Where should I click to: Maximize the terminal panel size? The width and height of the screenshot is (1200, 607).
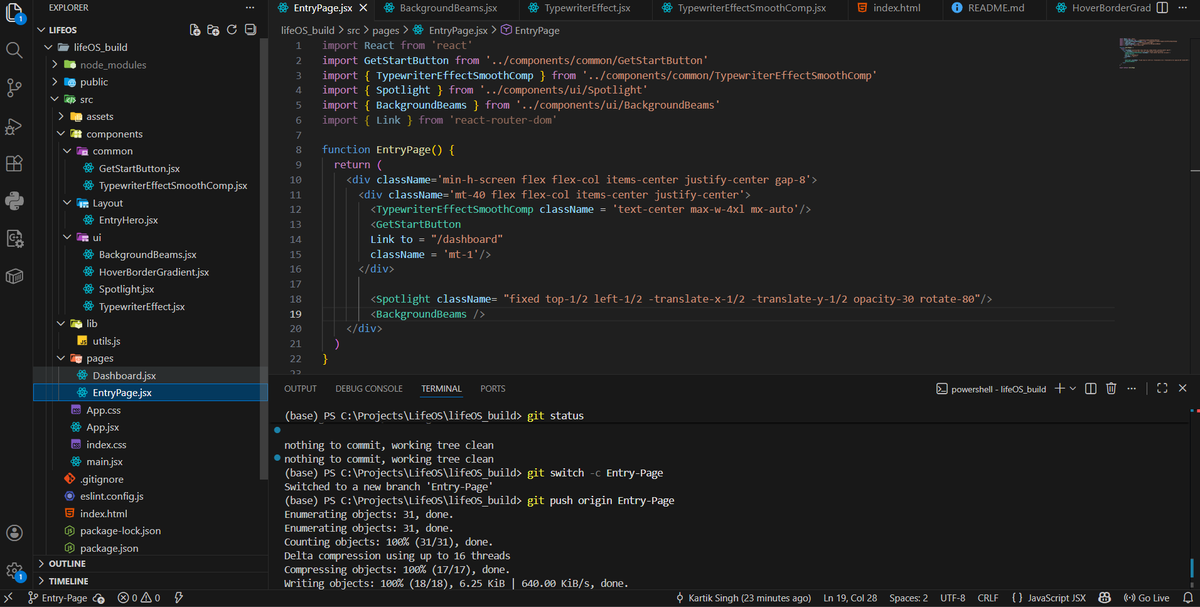(1162, 388)
